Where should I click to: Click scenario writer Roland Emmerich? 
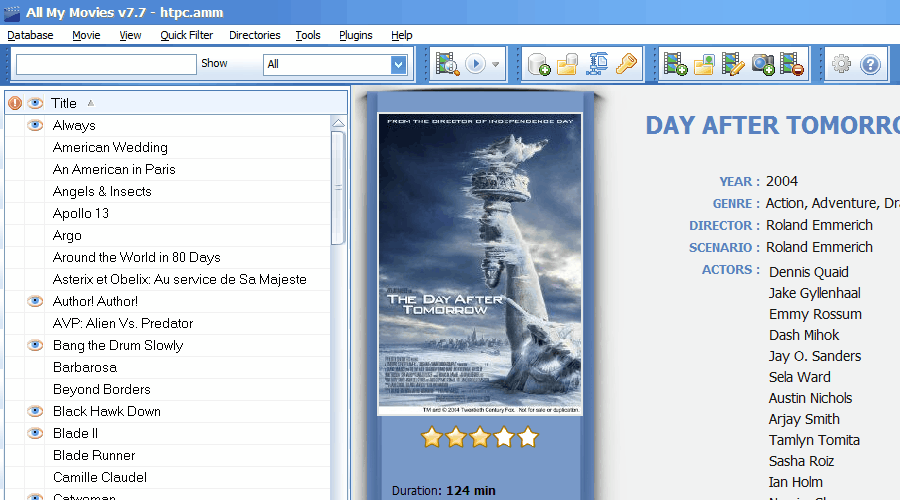point(819,247)
